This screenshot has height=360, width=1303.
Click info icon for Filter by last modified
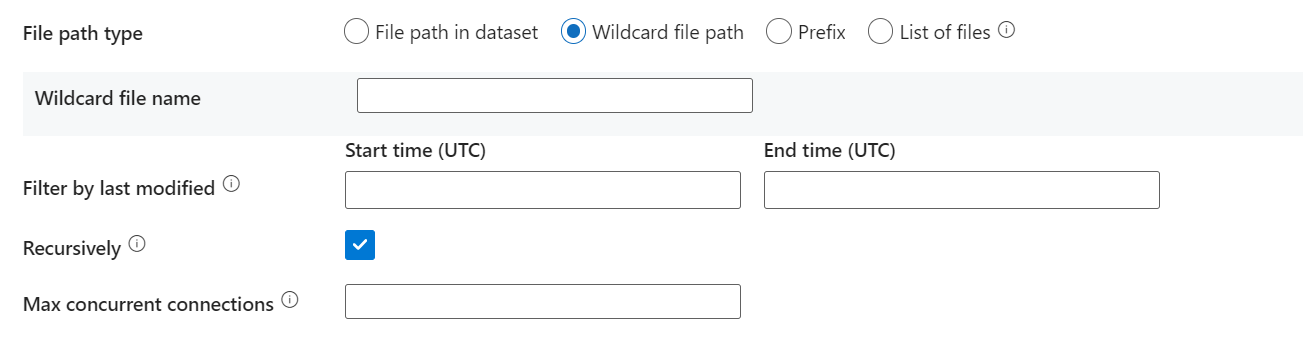231,185
